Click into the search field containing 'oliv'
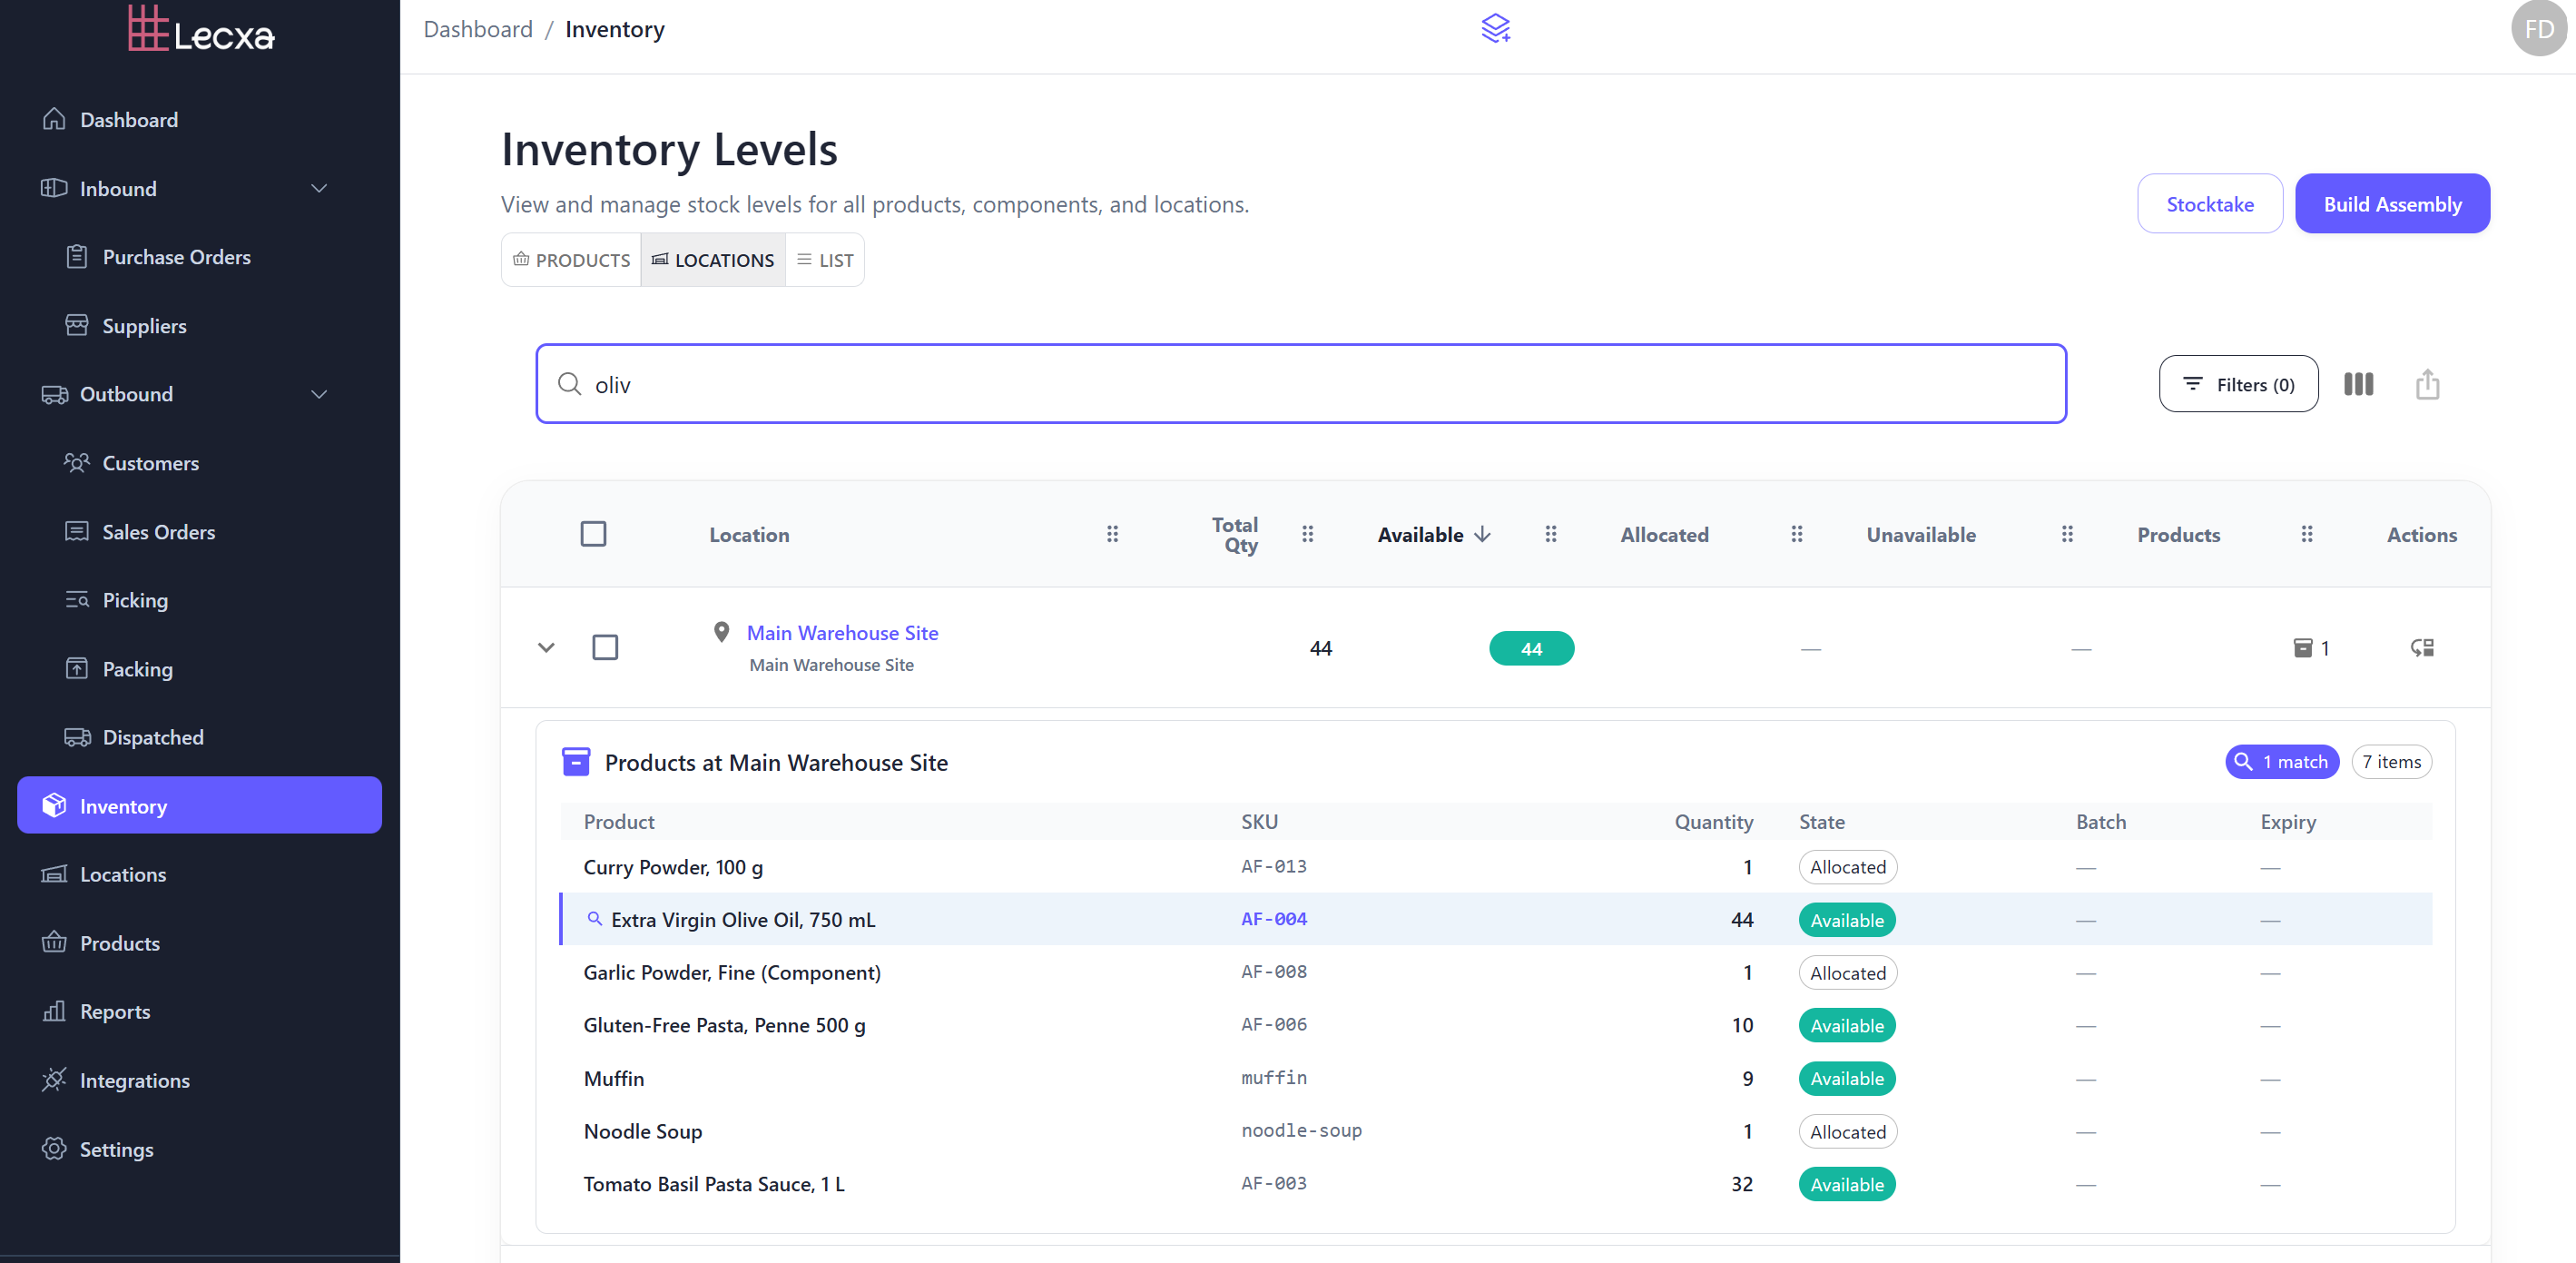This screenshot has height=1263, width=2576. click(1300, 384)
